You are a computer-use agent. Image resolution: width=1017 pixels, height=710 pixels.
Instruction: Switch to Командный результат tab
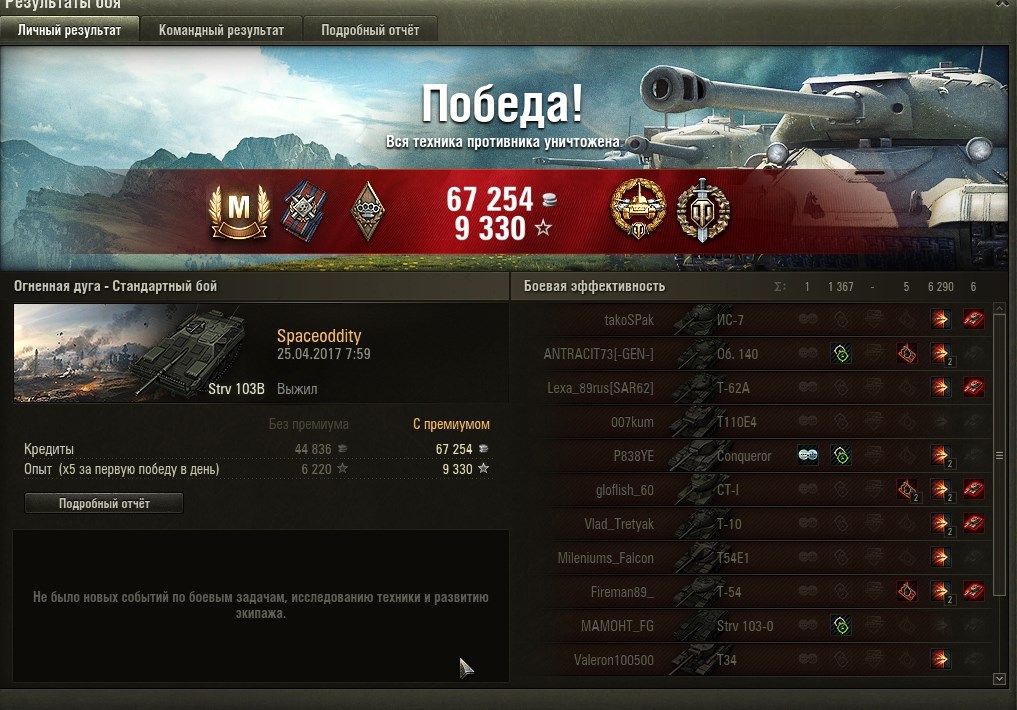click(221, 30)
